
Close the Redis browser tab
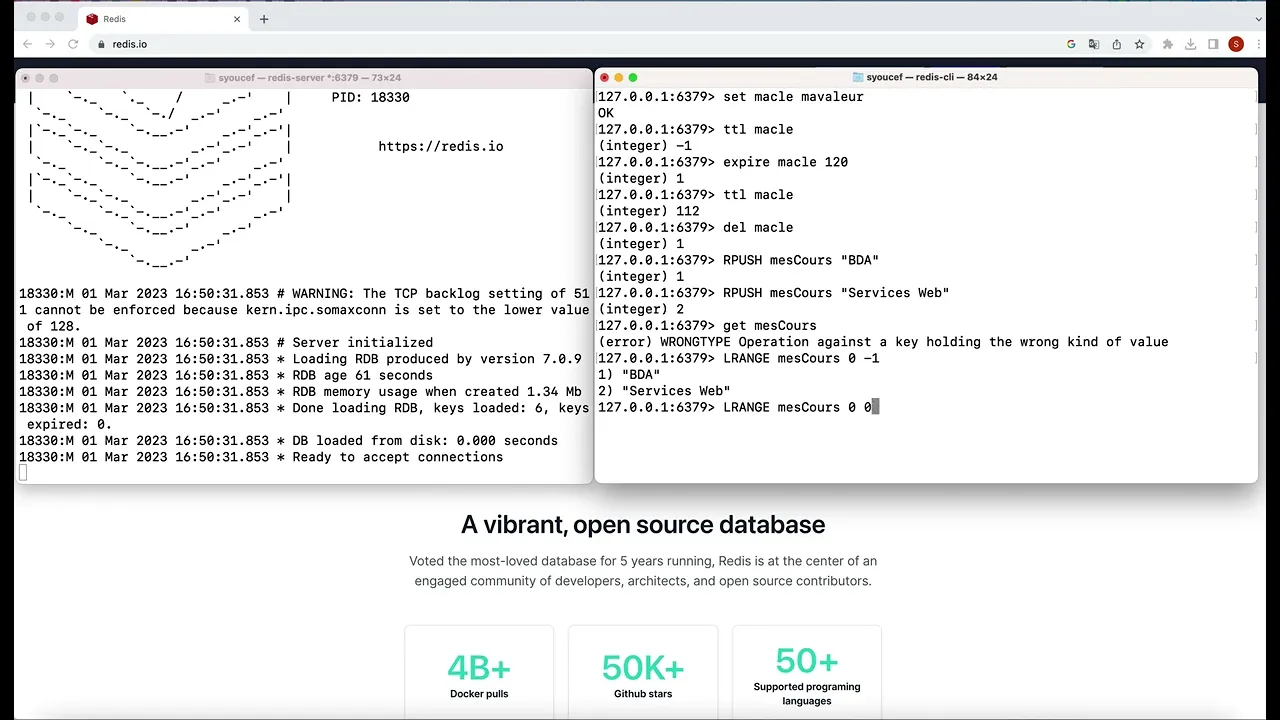[x=237, y=19]
